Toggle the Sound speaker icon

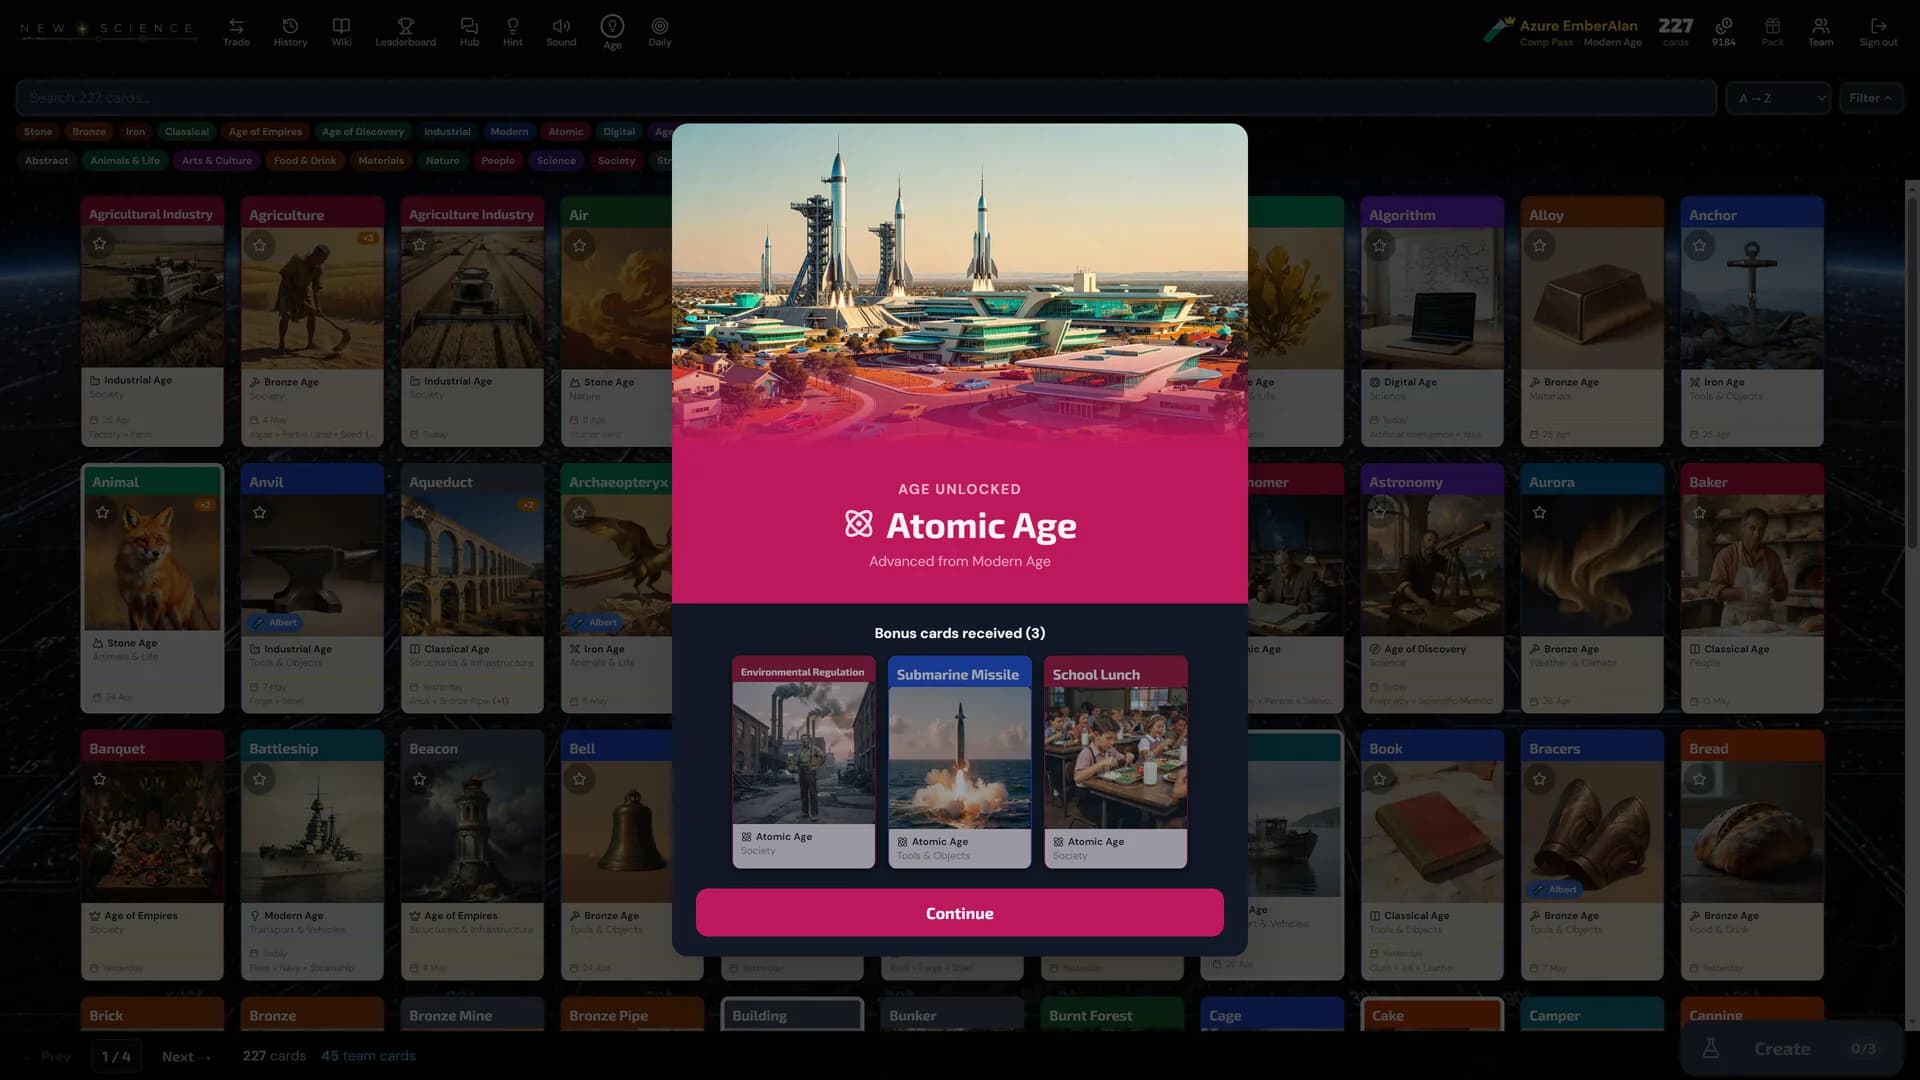point(561,32)
